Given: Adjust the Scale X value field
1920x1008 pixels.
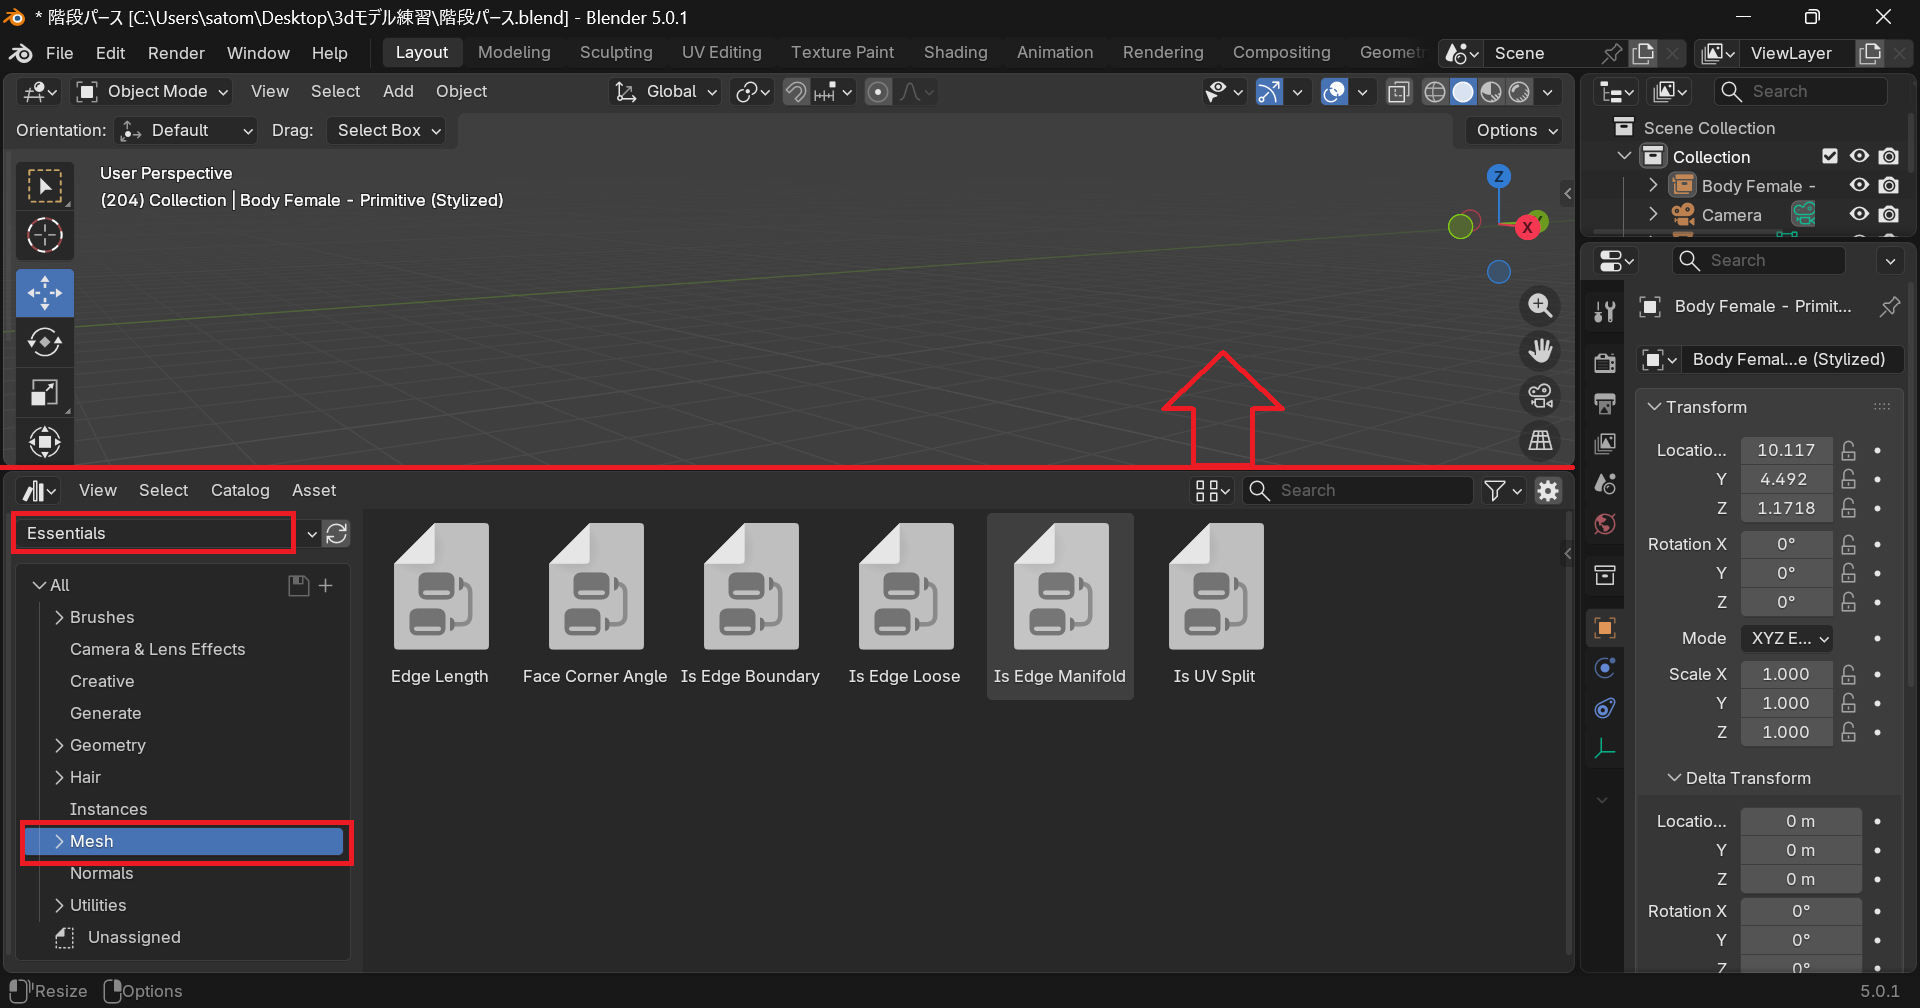Looking at the screenshot, I should point(1785,675).
